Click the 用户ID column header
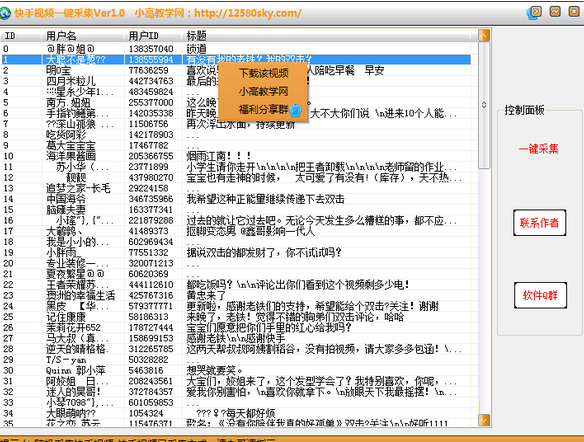Screen dimensions: 584x442 [153, 36]
